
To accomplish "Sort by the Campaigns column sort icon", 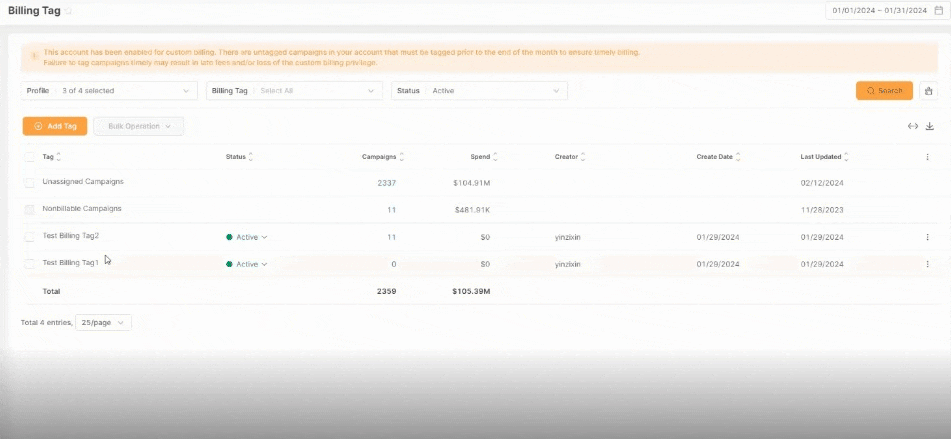I will (402, 157).
